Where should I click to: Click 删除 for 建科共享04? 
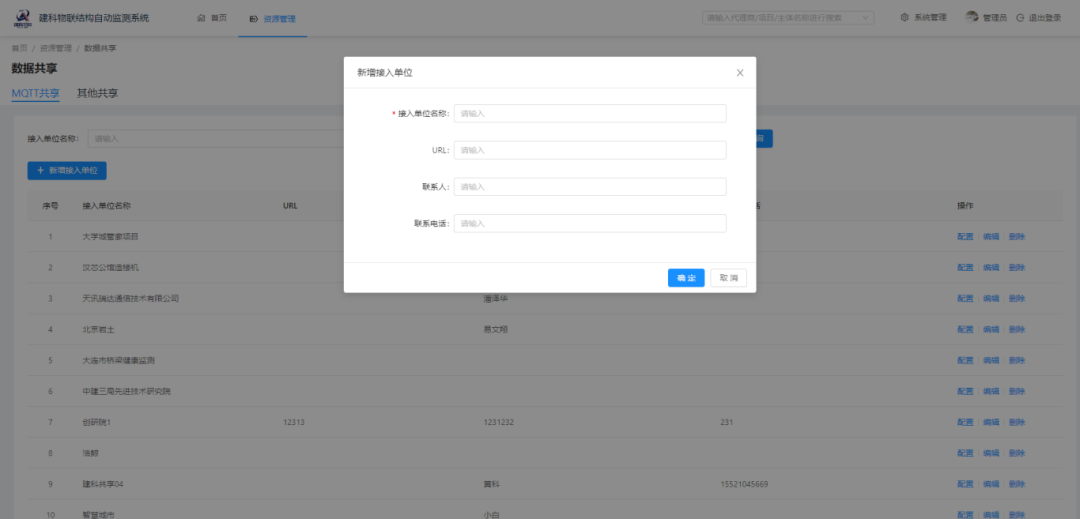[1017, 485]
